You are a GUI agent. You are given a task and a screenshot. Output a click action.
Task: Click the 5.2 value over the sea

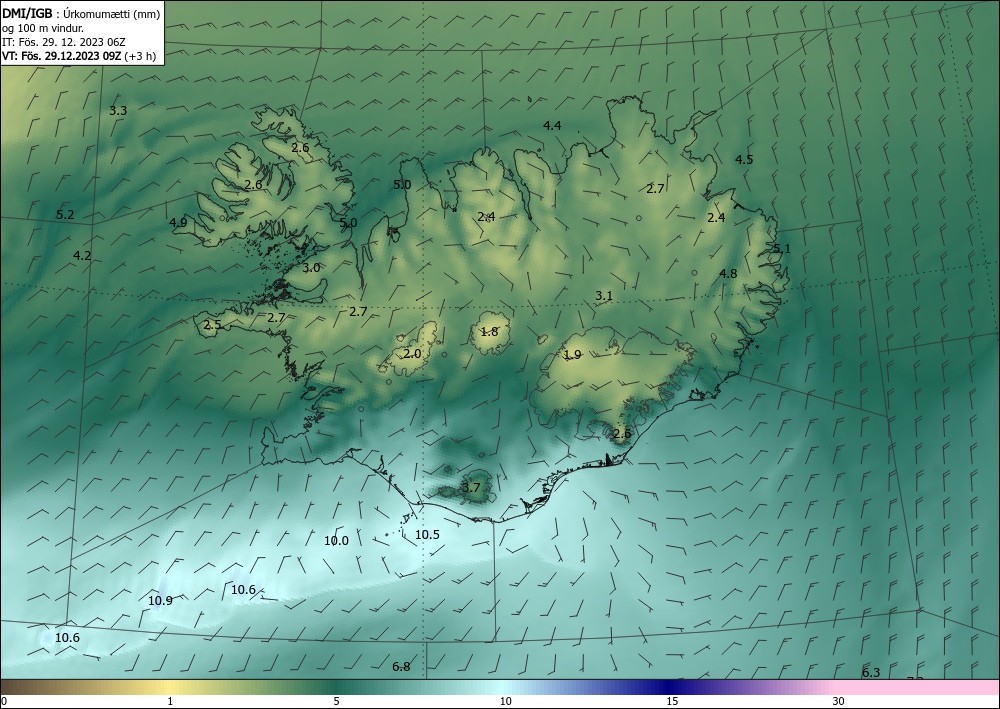pos(65,215)
